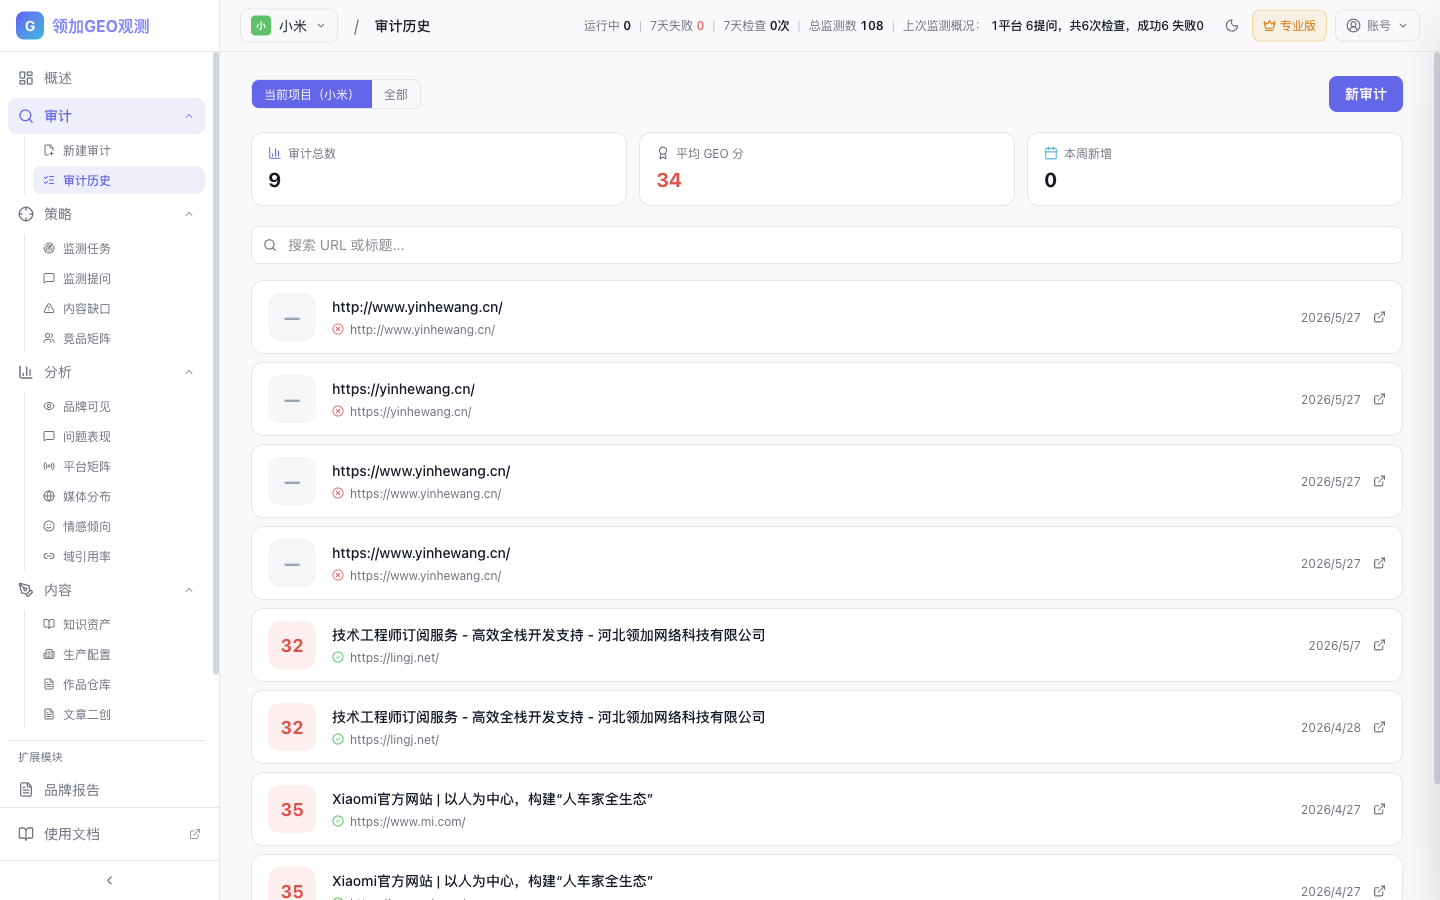Image resolution: width=1440 pixels, height=900 pixels.
Task: Click the 策略 target icon
Action: click(26, 214)
